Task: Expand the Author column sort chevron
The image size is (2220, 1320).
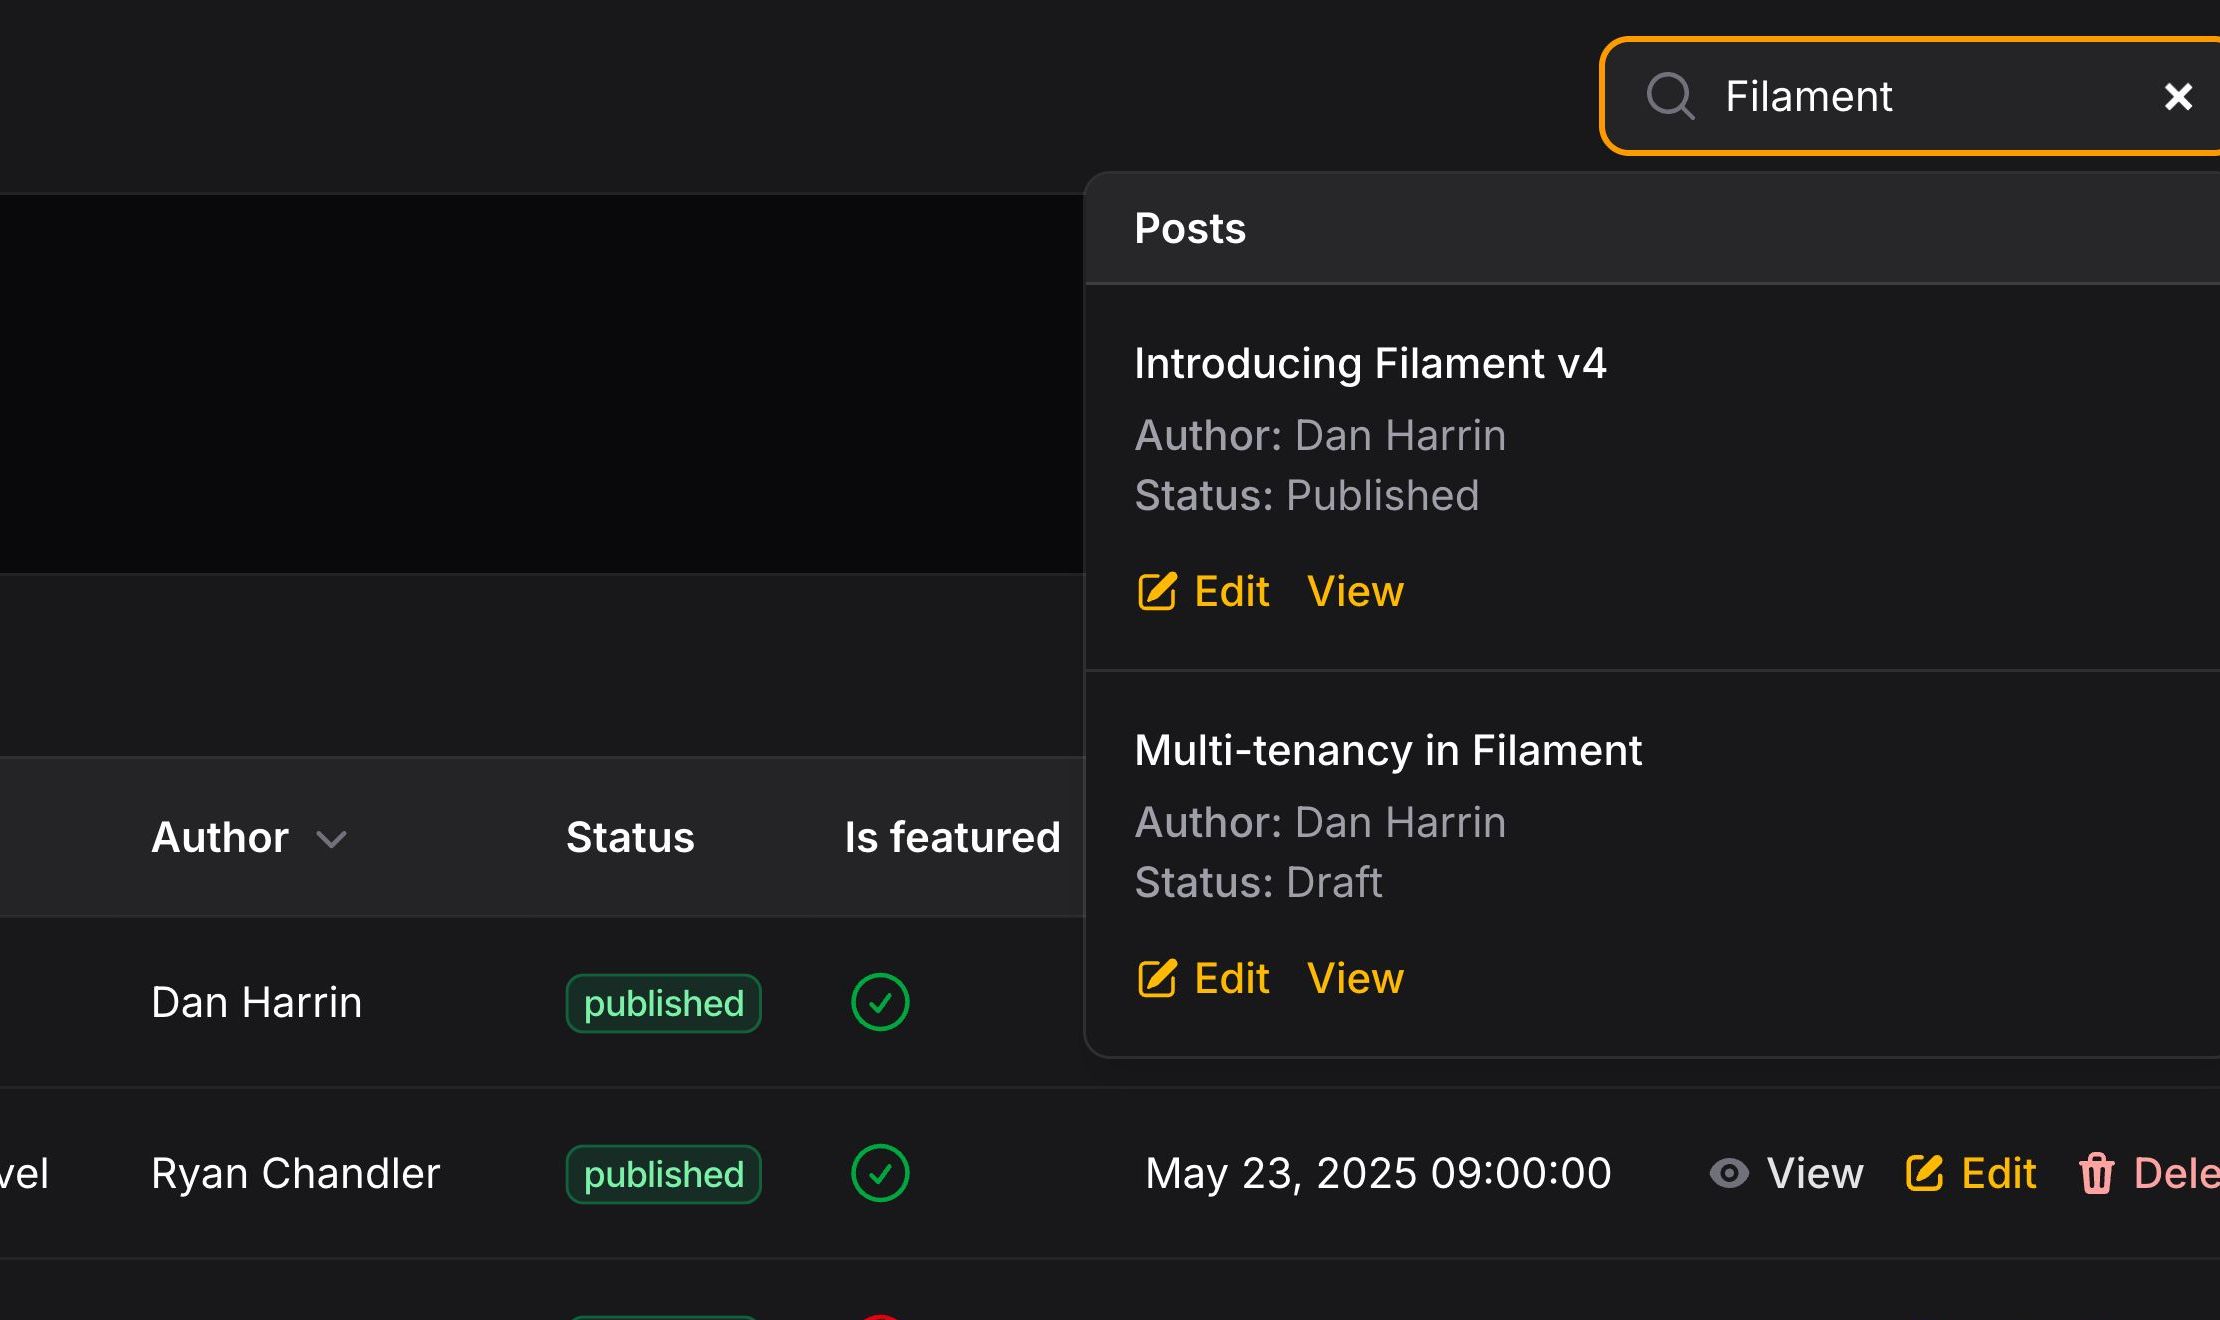Action: [x=331, y=839]
